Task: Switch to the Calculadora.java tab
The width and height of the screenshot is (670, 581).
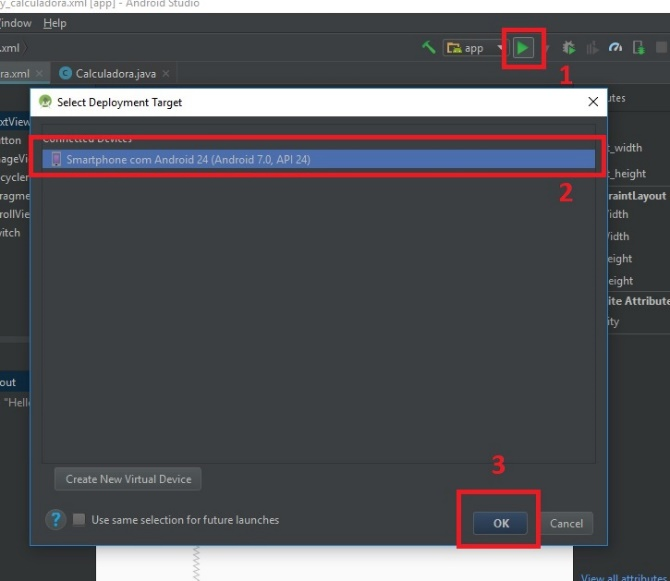Action: [x=116, y=74]
